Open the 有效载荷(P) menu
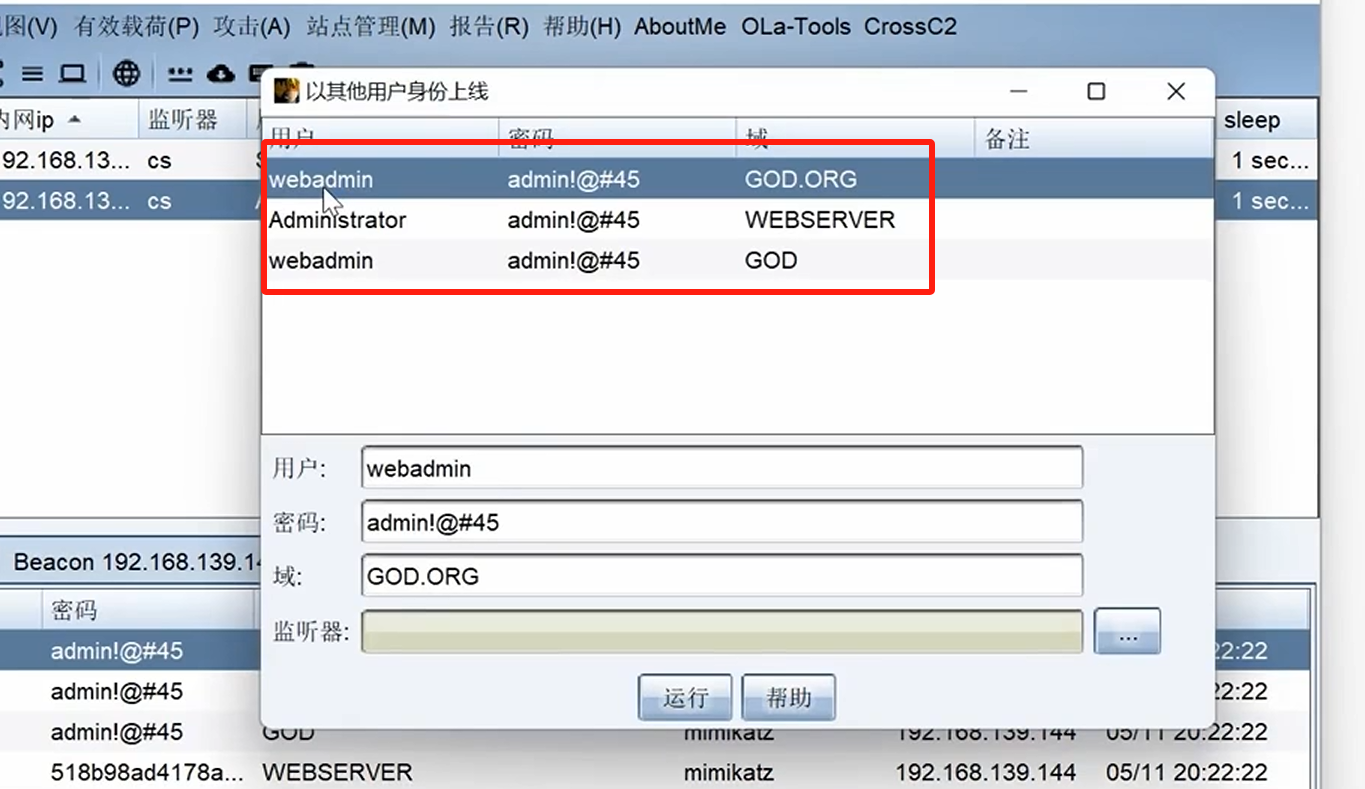 pos(137,27)
